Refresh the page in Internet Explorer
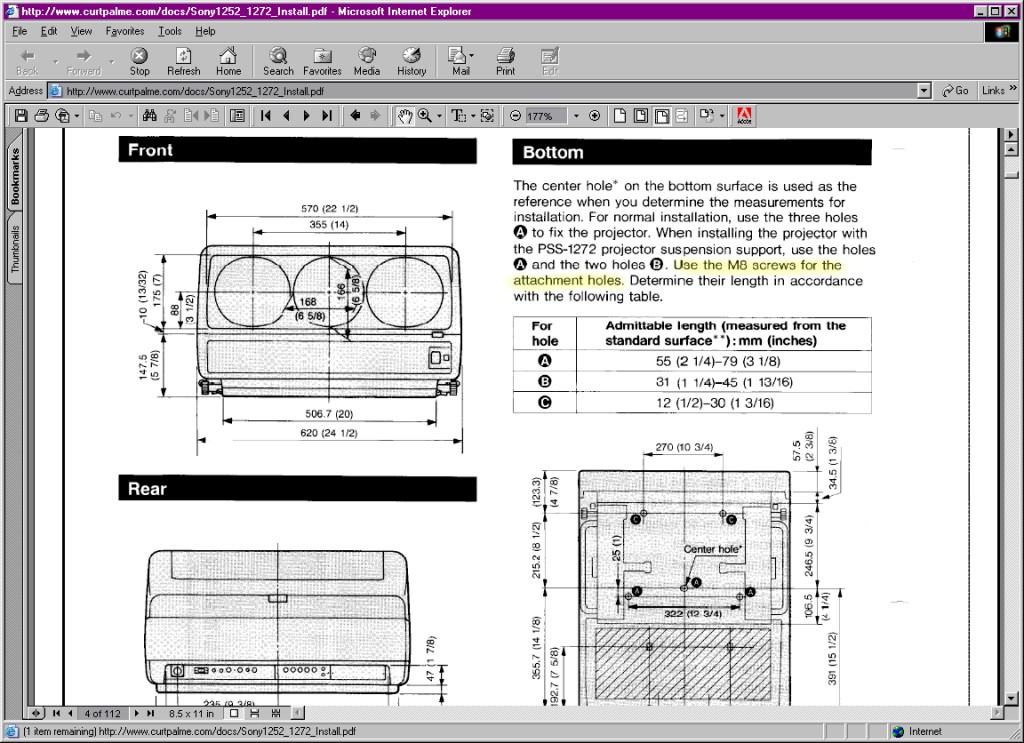 tap(184, 62)
